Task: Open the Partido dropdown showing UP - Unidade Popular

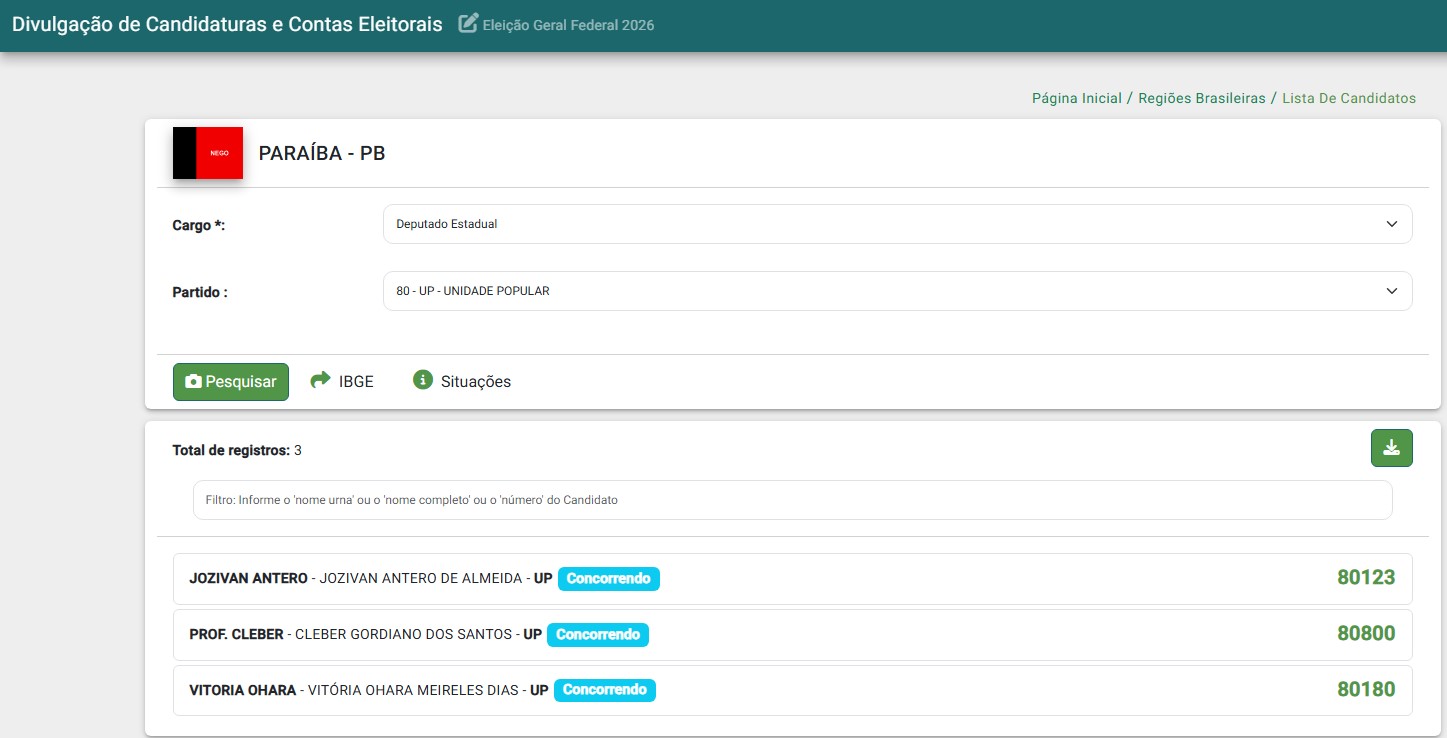Action: pyautogui.click(x=897, y=291)
